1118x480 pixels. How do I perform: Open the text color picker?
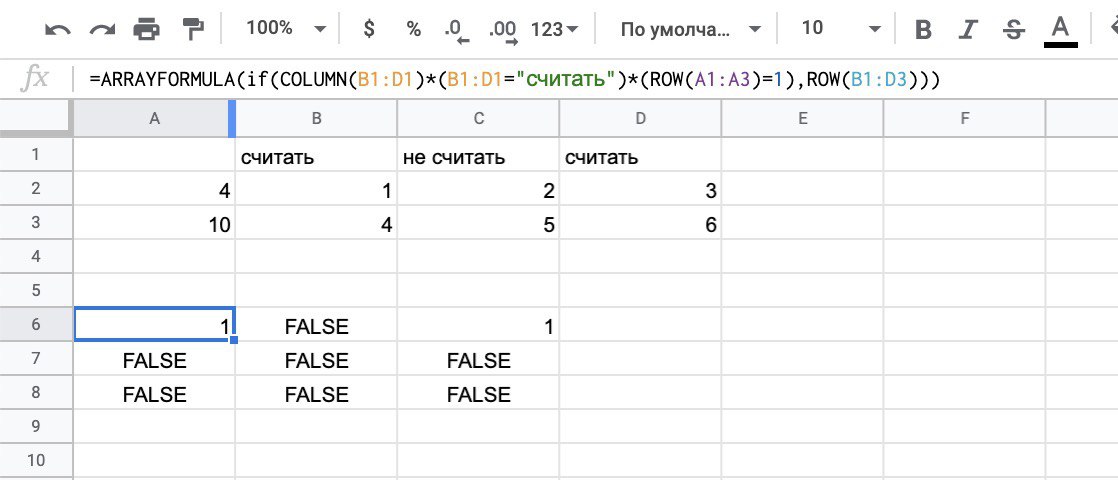point(1061,31)
